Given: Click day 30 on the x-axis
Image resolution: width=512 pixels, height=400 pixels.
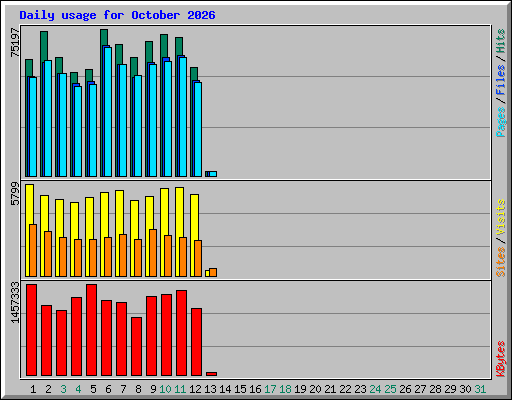Looking at the screenshot, I should coord(465,389).
